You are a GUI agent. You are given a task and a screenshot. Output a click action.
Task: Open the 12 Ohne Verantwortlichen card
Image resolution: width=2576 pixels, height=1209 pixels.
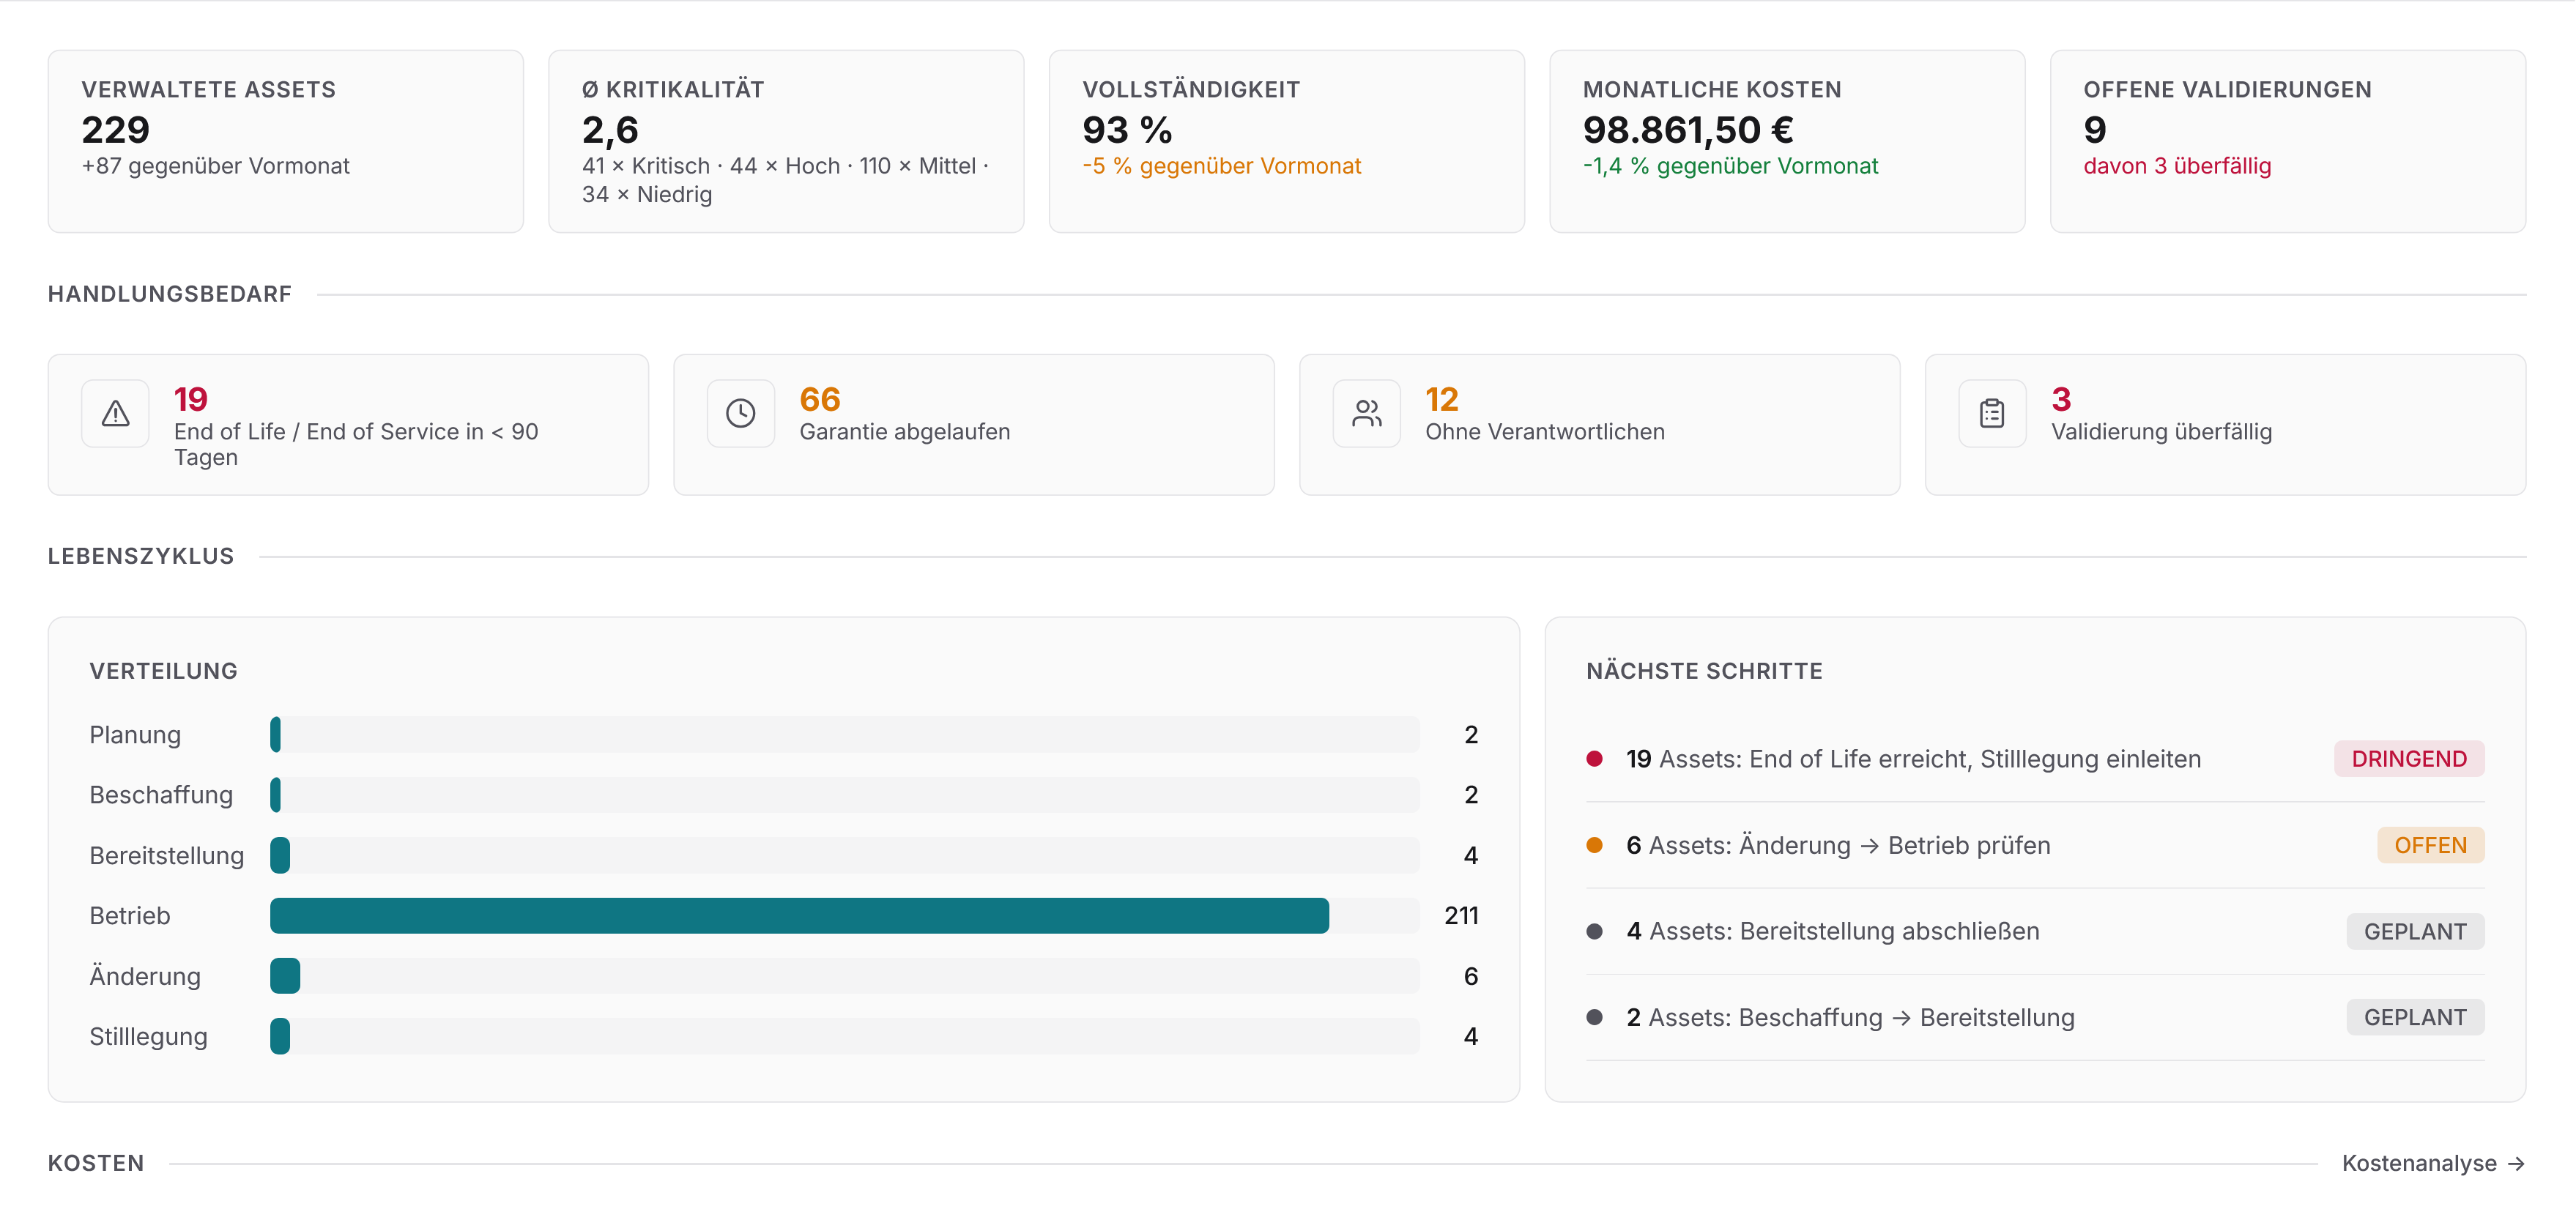pyautogui.click(x=1600, y=425)
